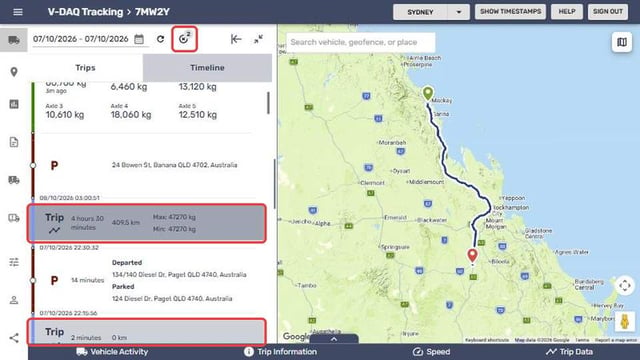Click the trip graph icon under Trip

(x=54, y=230)
